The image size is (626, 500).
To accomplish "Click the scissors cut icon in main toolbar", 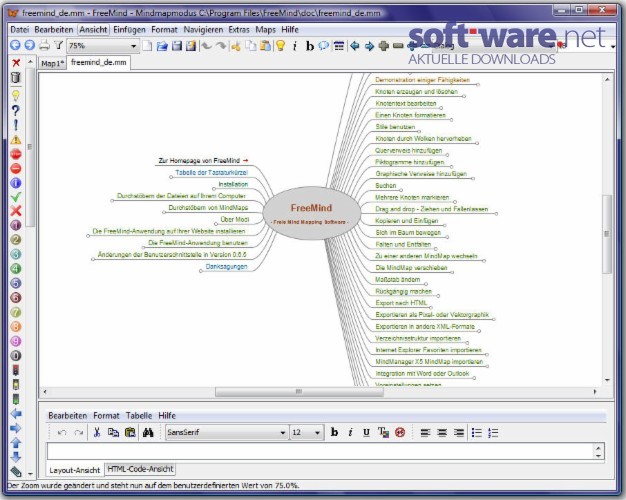I will click(x=236, y=46).
